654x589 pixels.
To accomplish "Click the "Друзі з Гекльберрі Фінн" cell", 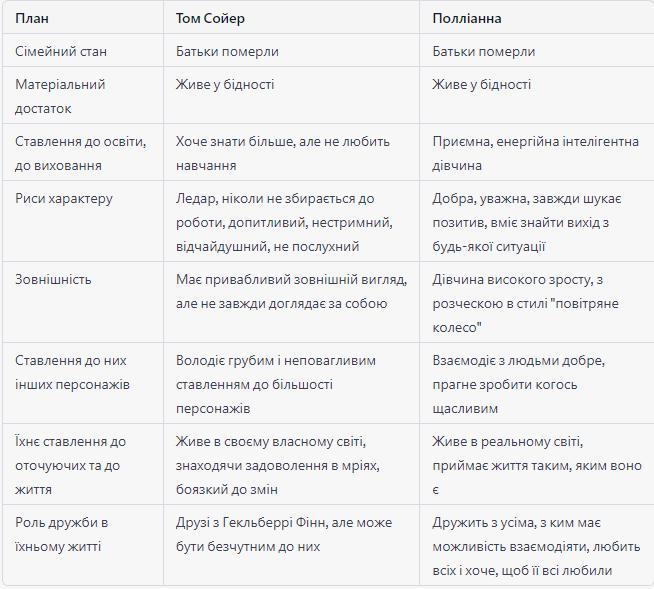I will (x=284, y=534).
